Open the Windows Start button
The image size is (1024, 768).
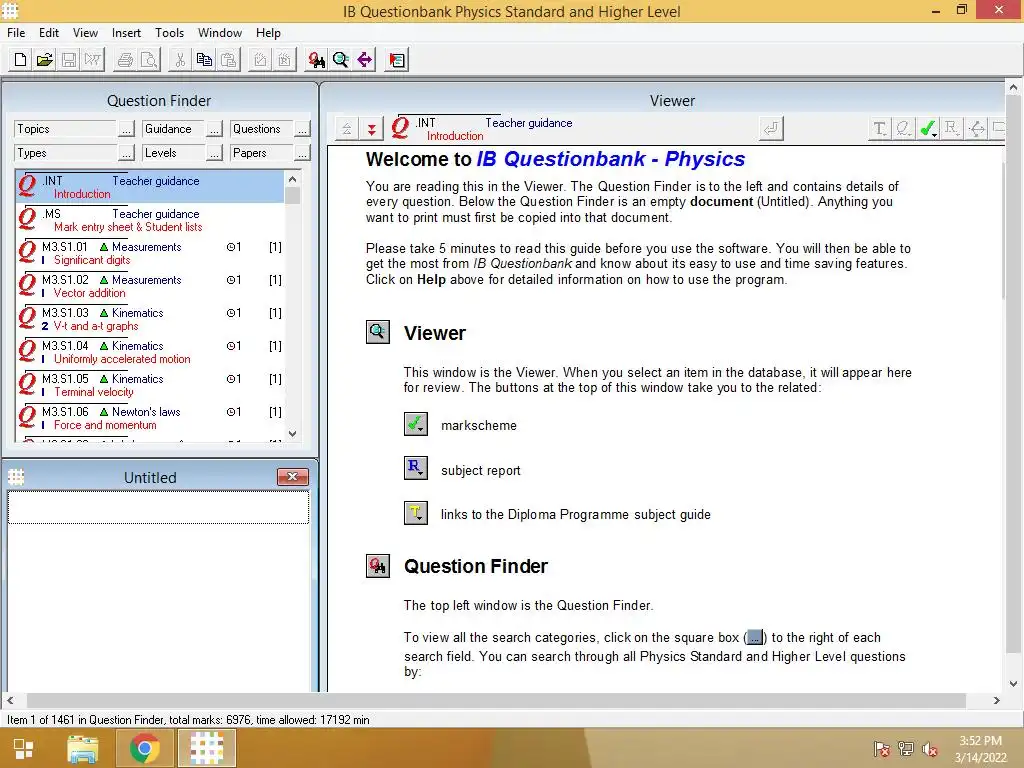(24, 749)
